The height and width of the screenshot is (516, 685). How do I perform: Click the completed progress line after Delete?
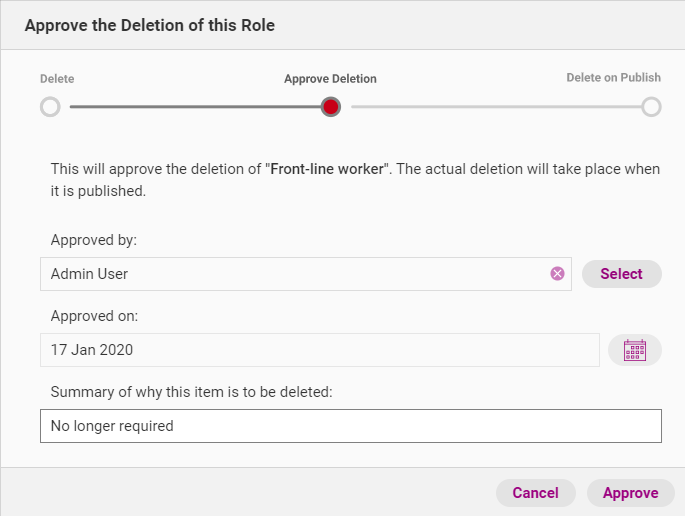190,107
